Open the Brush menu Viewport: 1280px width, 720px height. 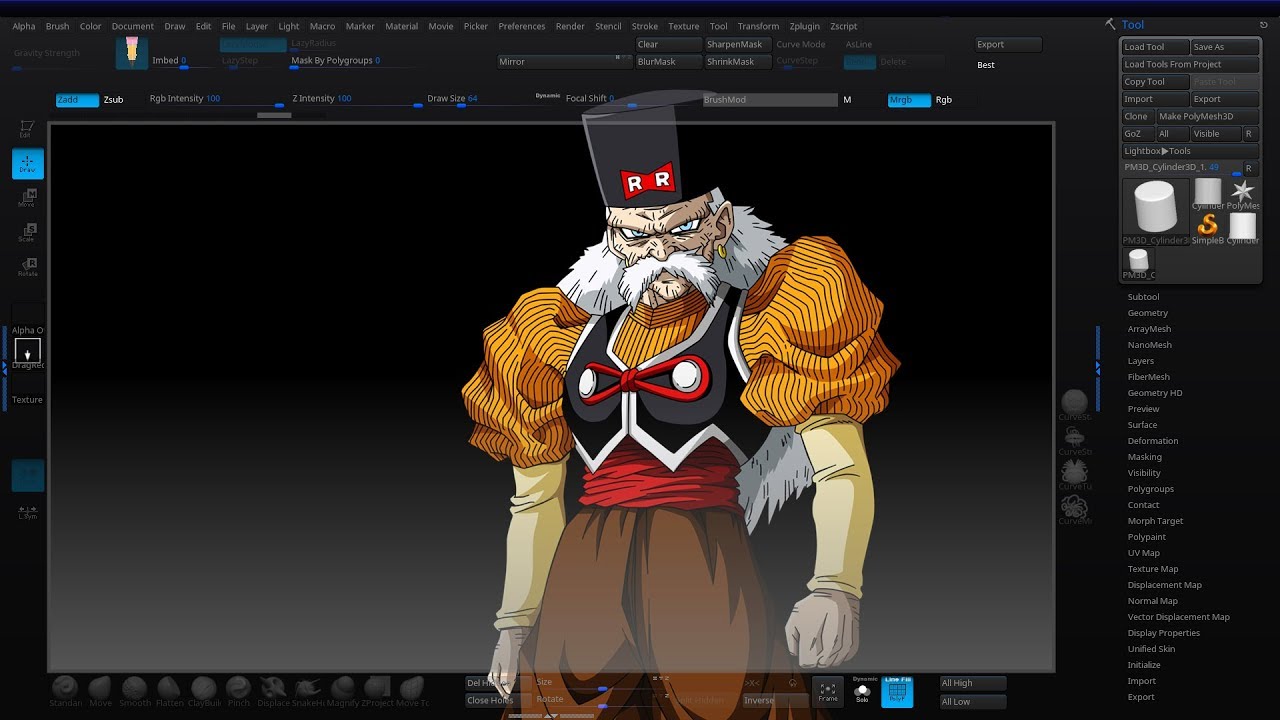click(x=57, y=26)
